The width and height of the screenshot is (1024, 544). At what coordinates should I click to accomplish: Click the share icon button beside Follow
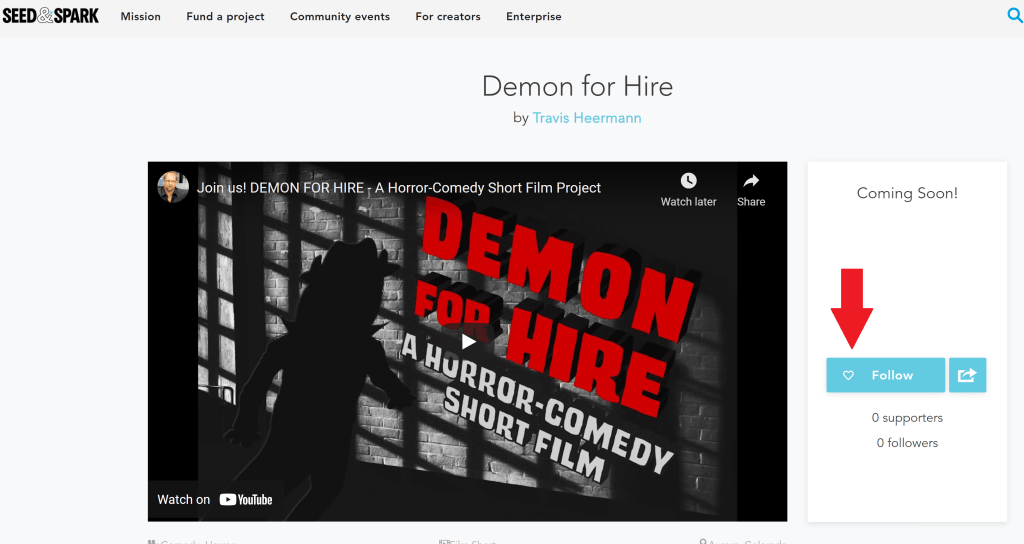point(967,375)
